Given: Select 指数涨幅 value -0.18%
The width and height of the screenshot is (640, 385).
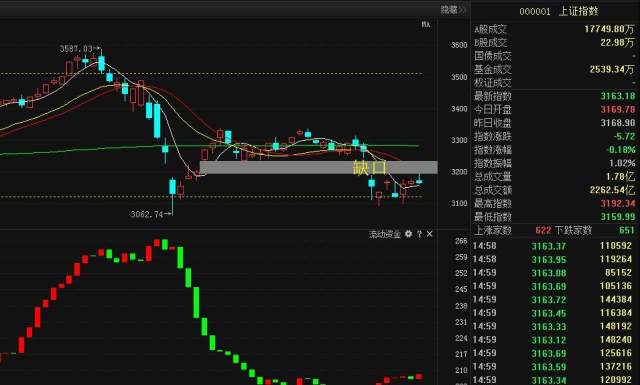Looking at the screenshot, I should point(620,150).
